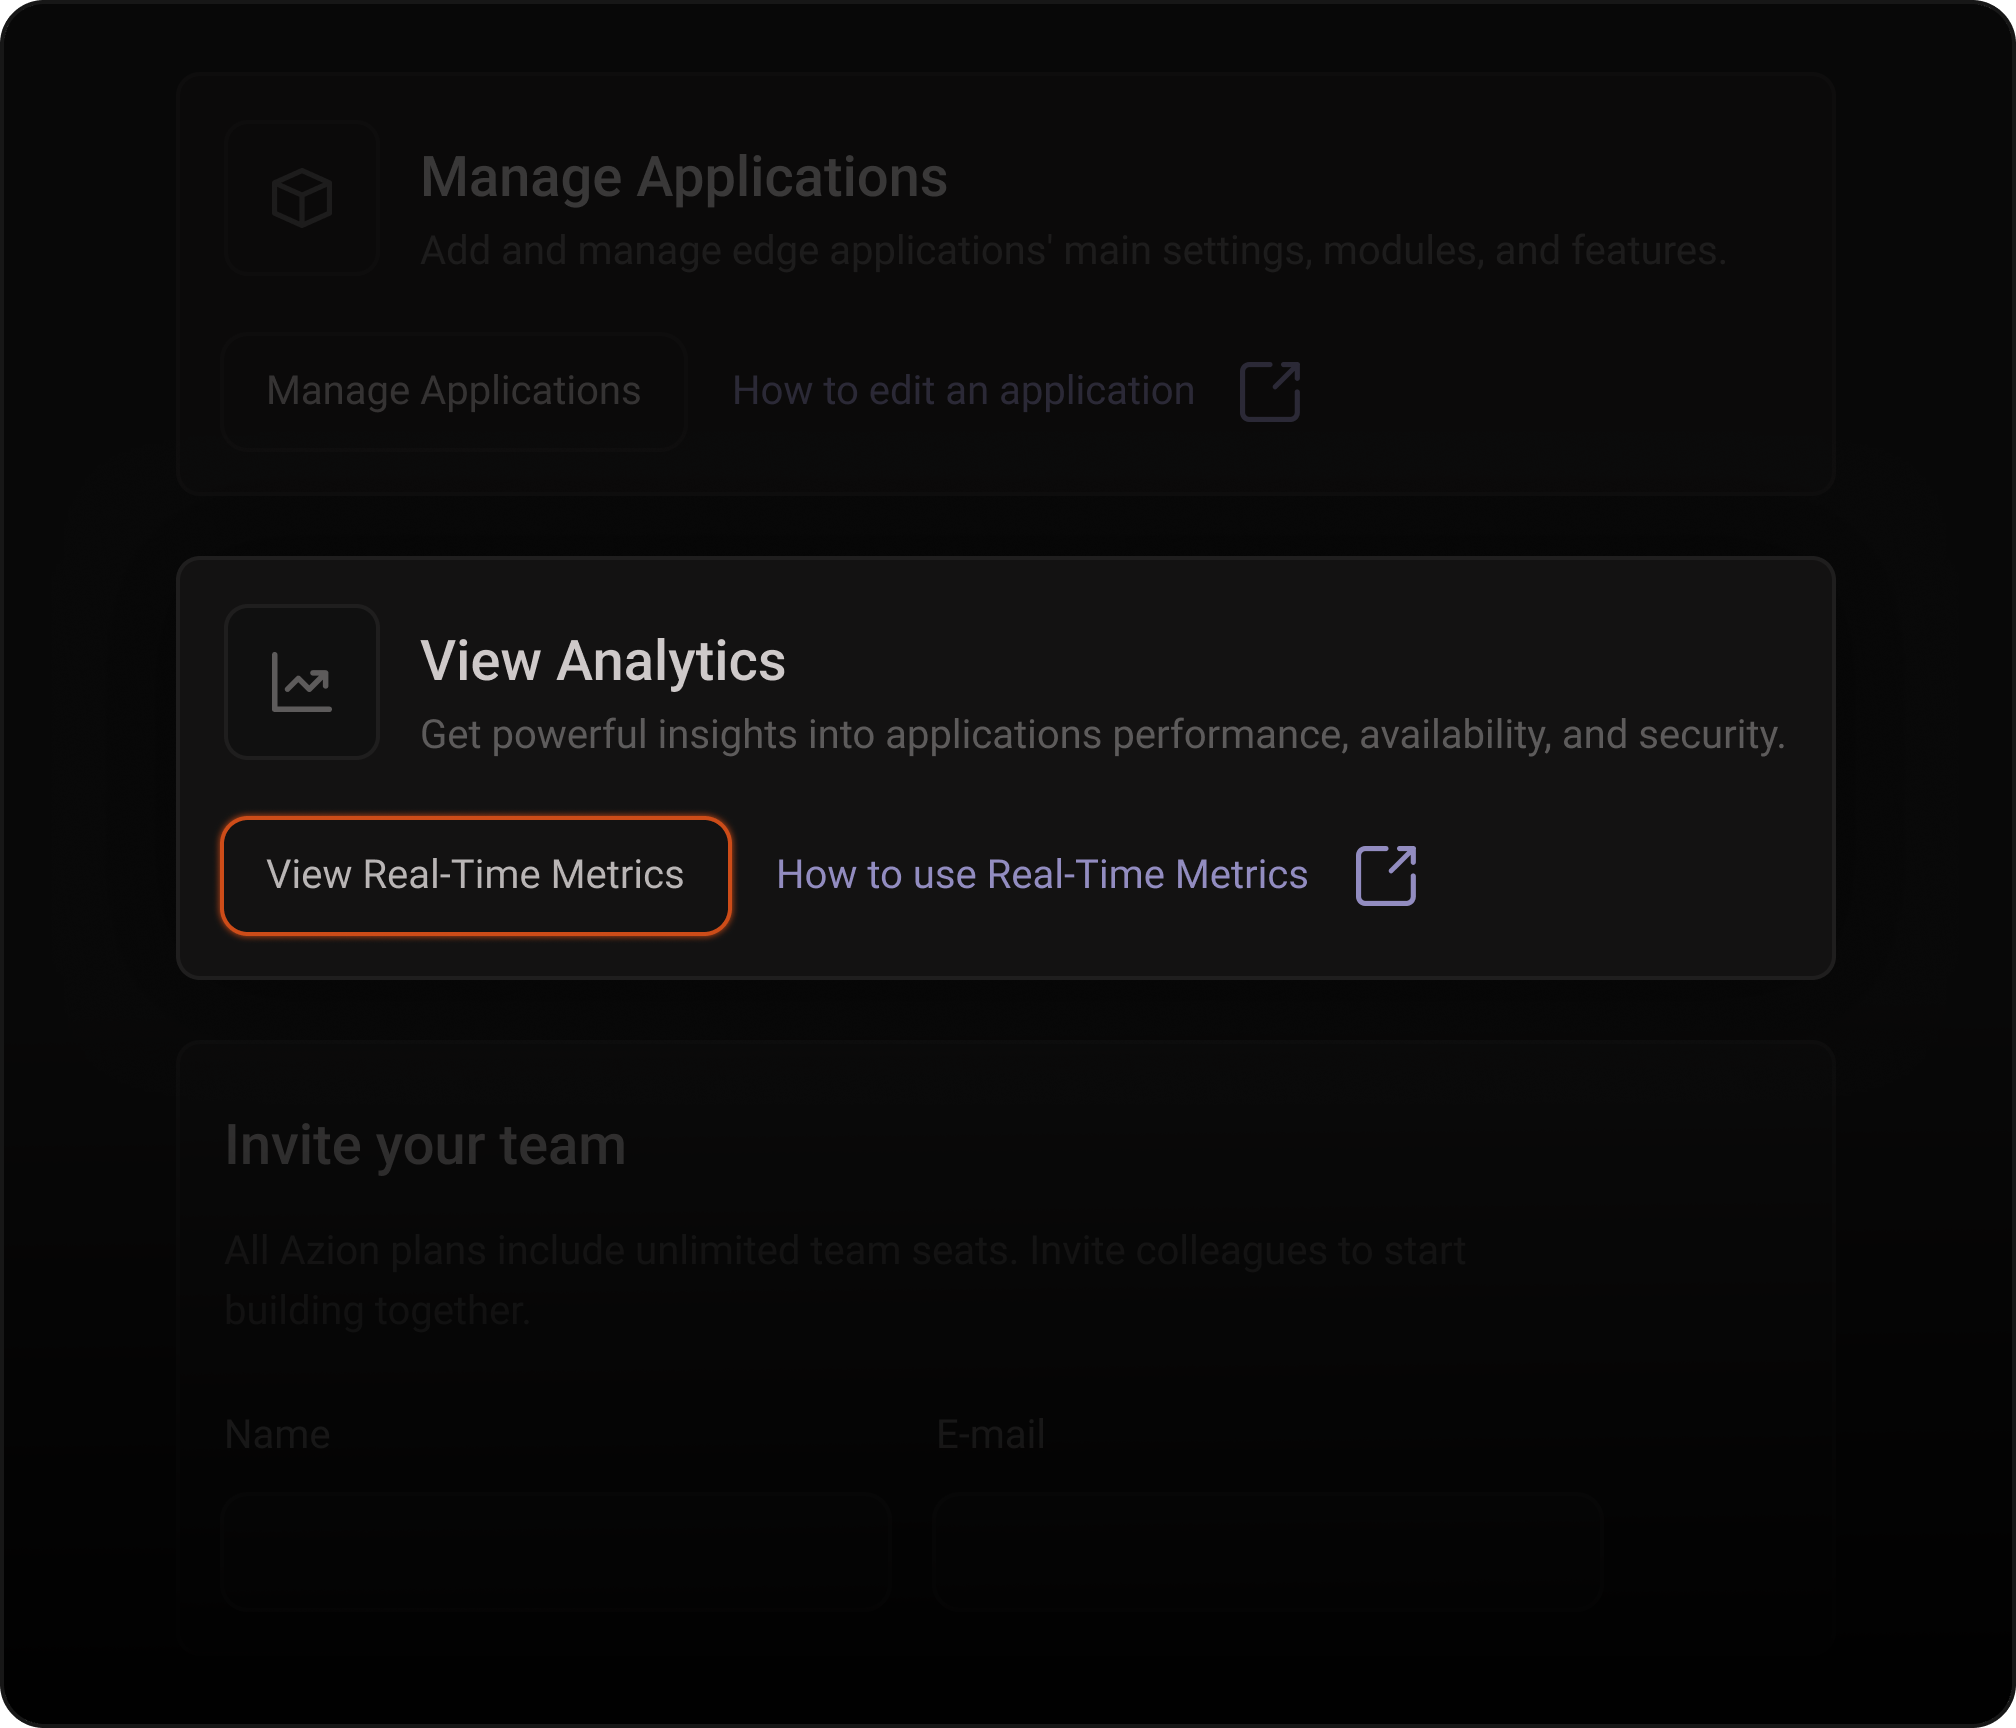Click the analytics description about performance insights
This screenshot has width=2016, height=1728.
pyautogui.click(x=1102, y=733)
